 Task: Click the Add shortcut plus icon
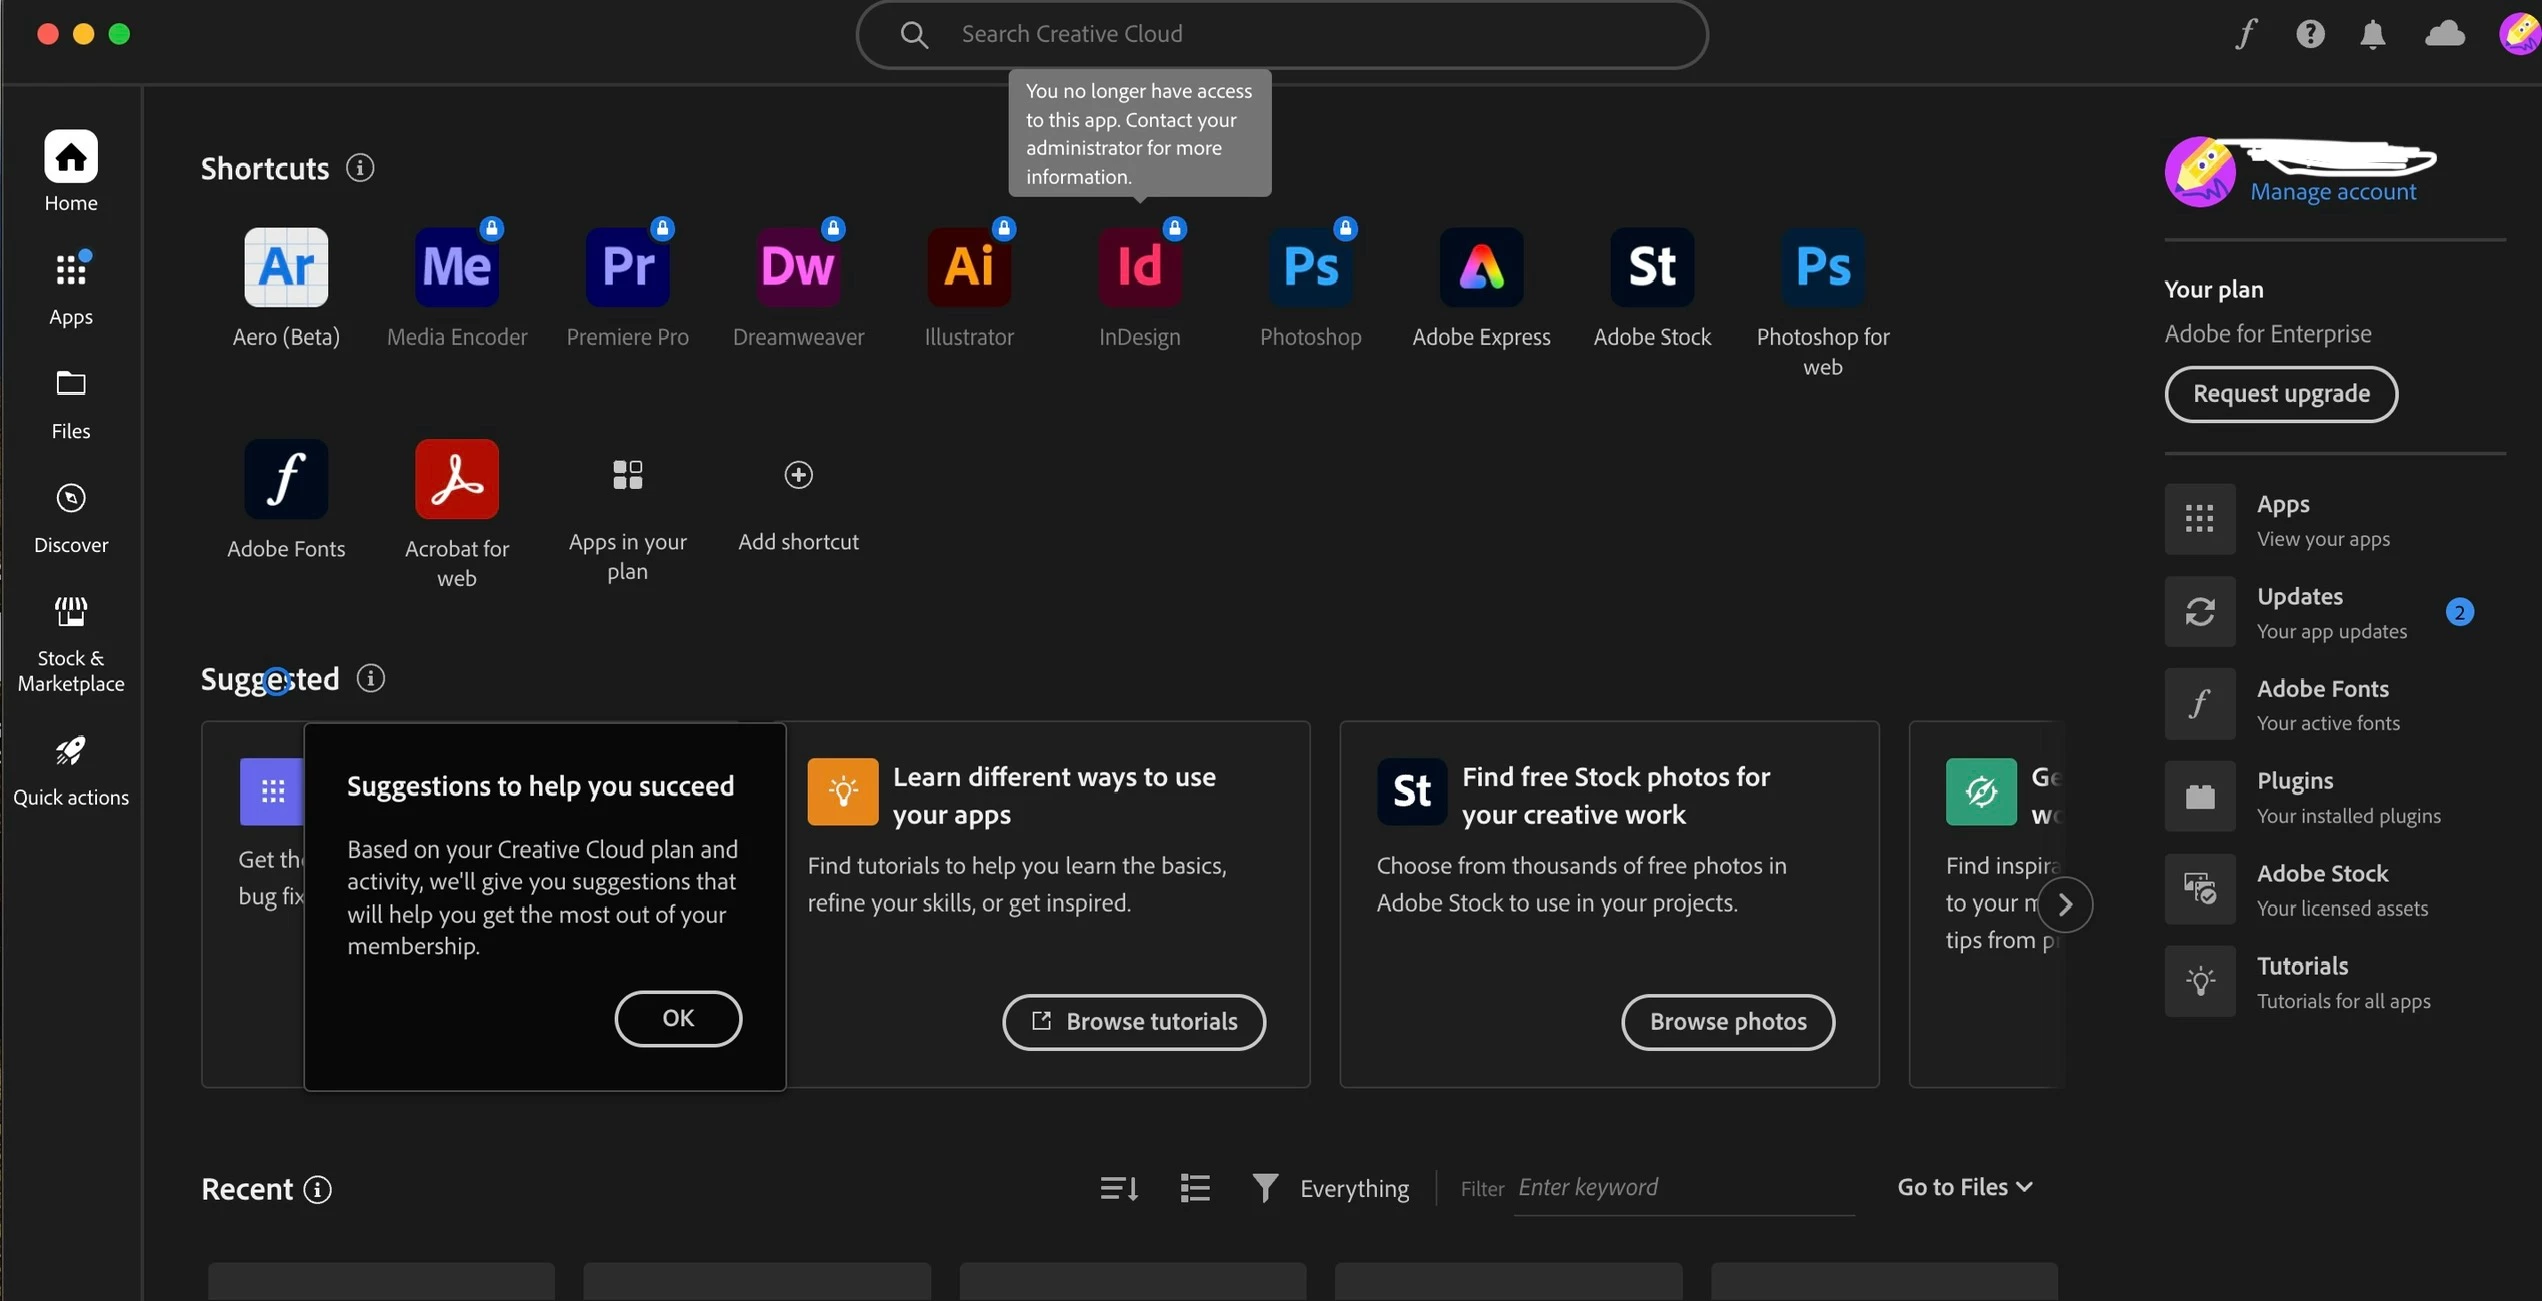(798, 475)
